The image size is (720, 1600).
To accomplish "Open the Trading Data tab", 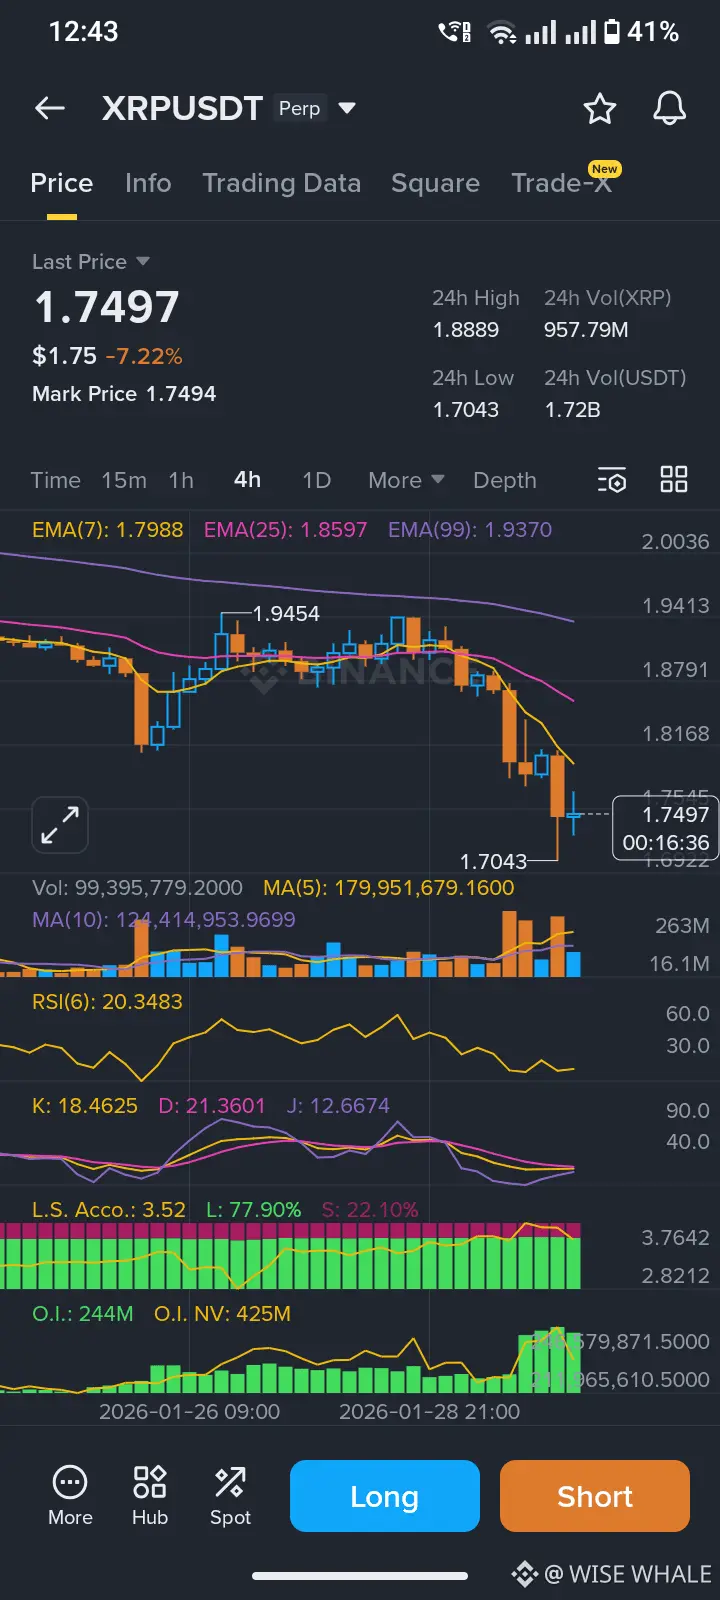I will pos(282,183).
